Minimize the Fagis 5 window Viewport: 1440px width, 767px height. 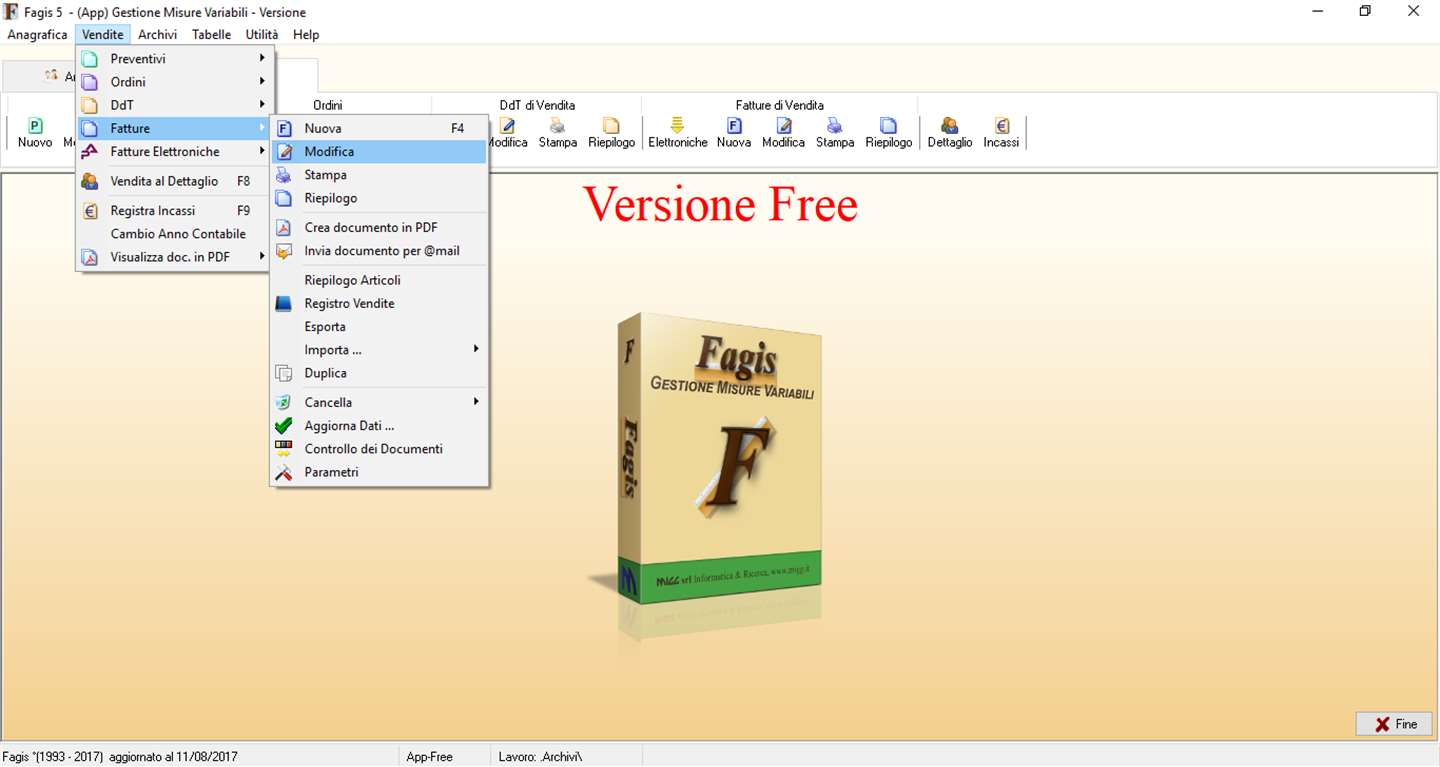pos(1317,12)
